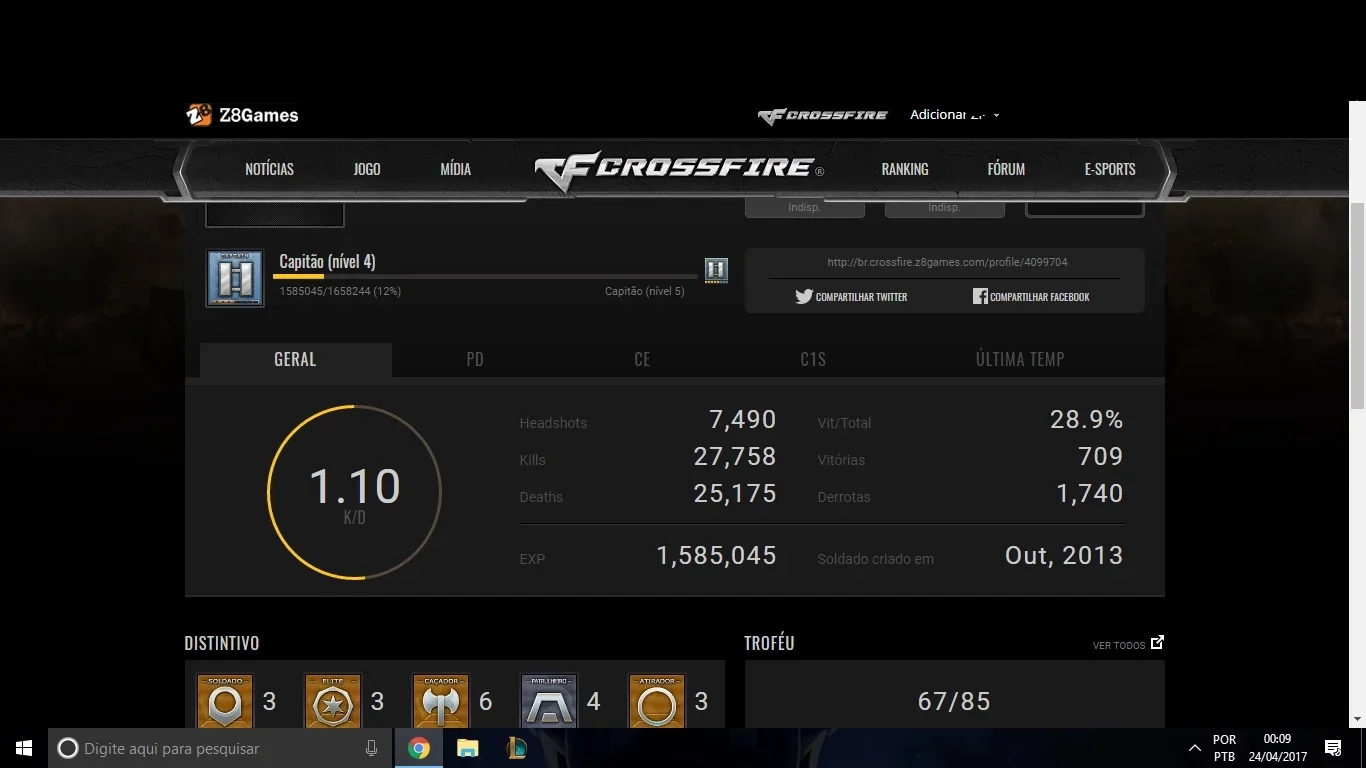The height and width of the screenshot is (768, 1366).
Task: Select the Elite star badge icon
Action: (x=333, y=700)
